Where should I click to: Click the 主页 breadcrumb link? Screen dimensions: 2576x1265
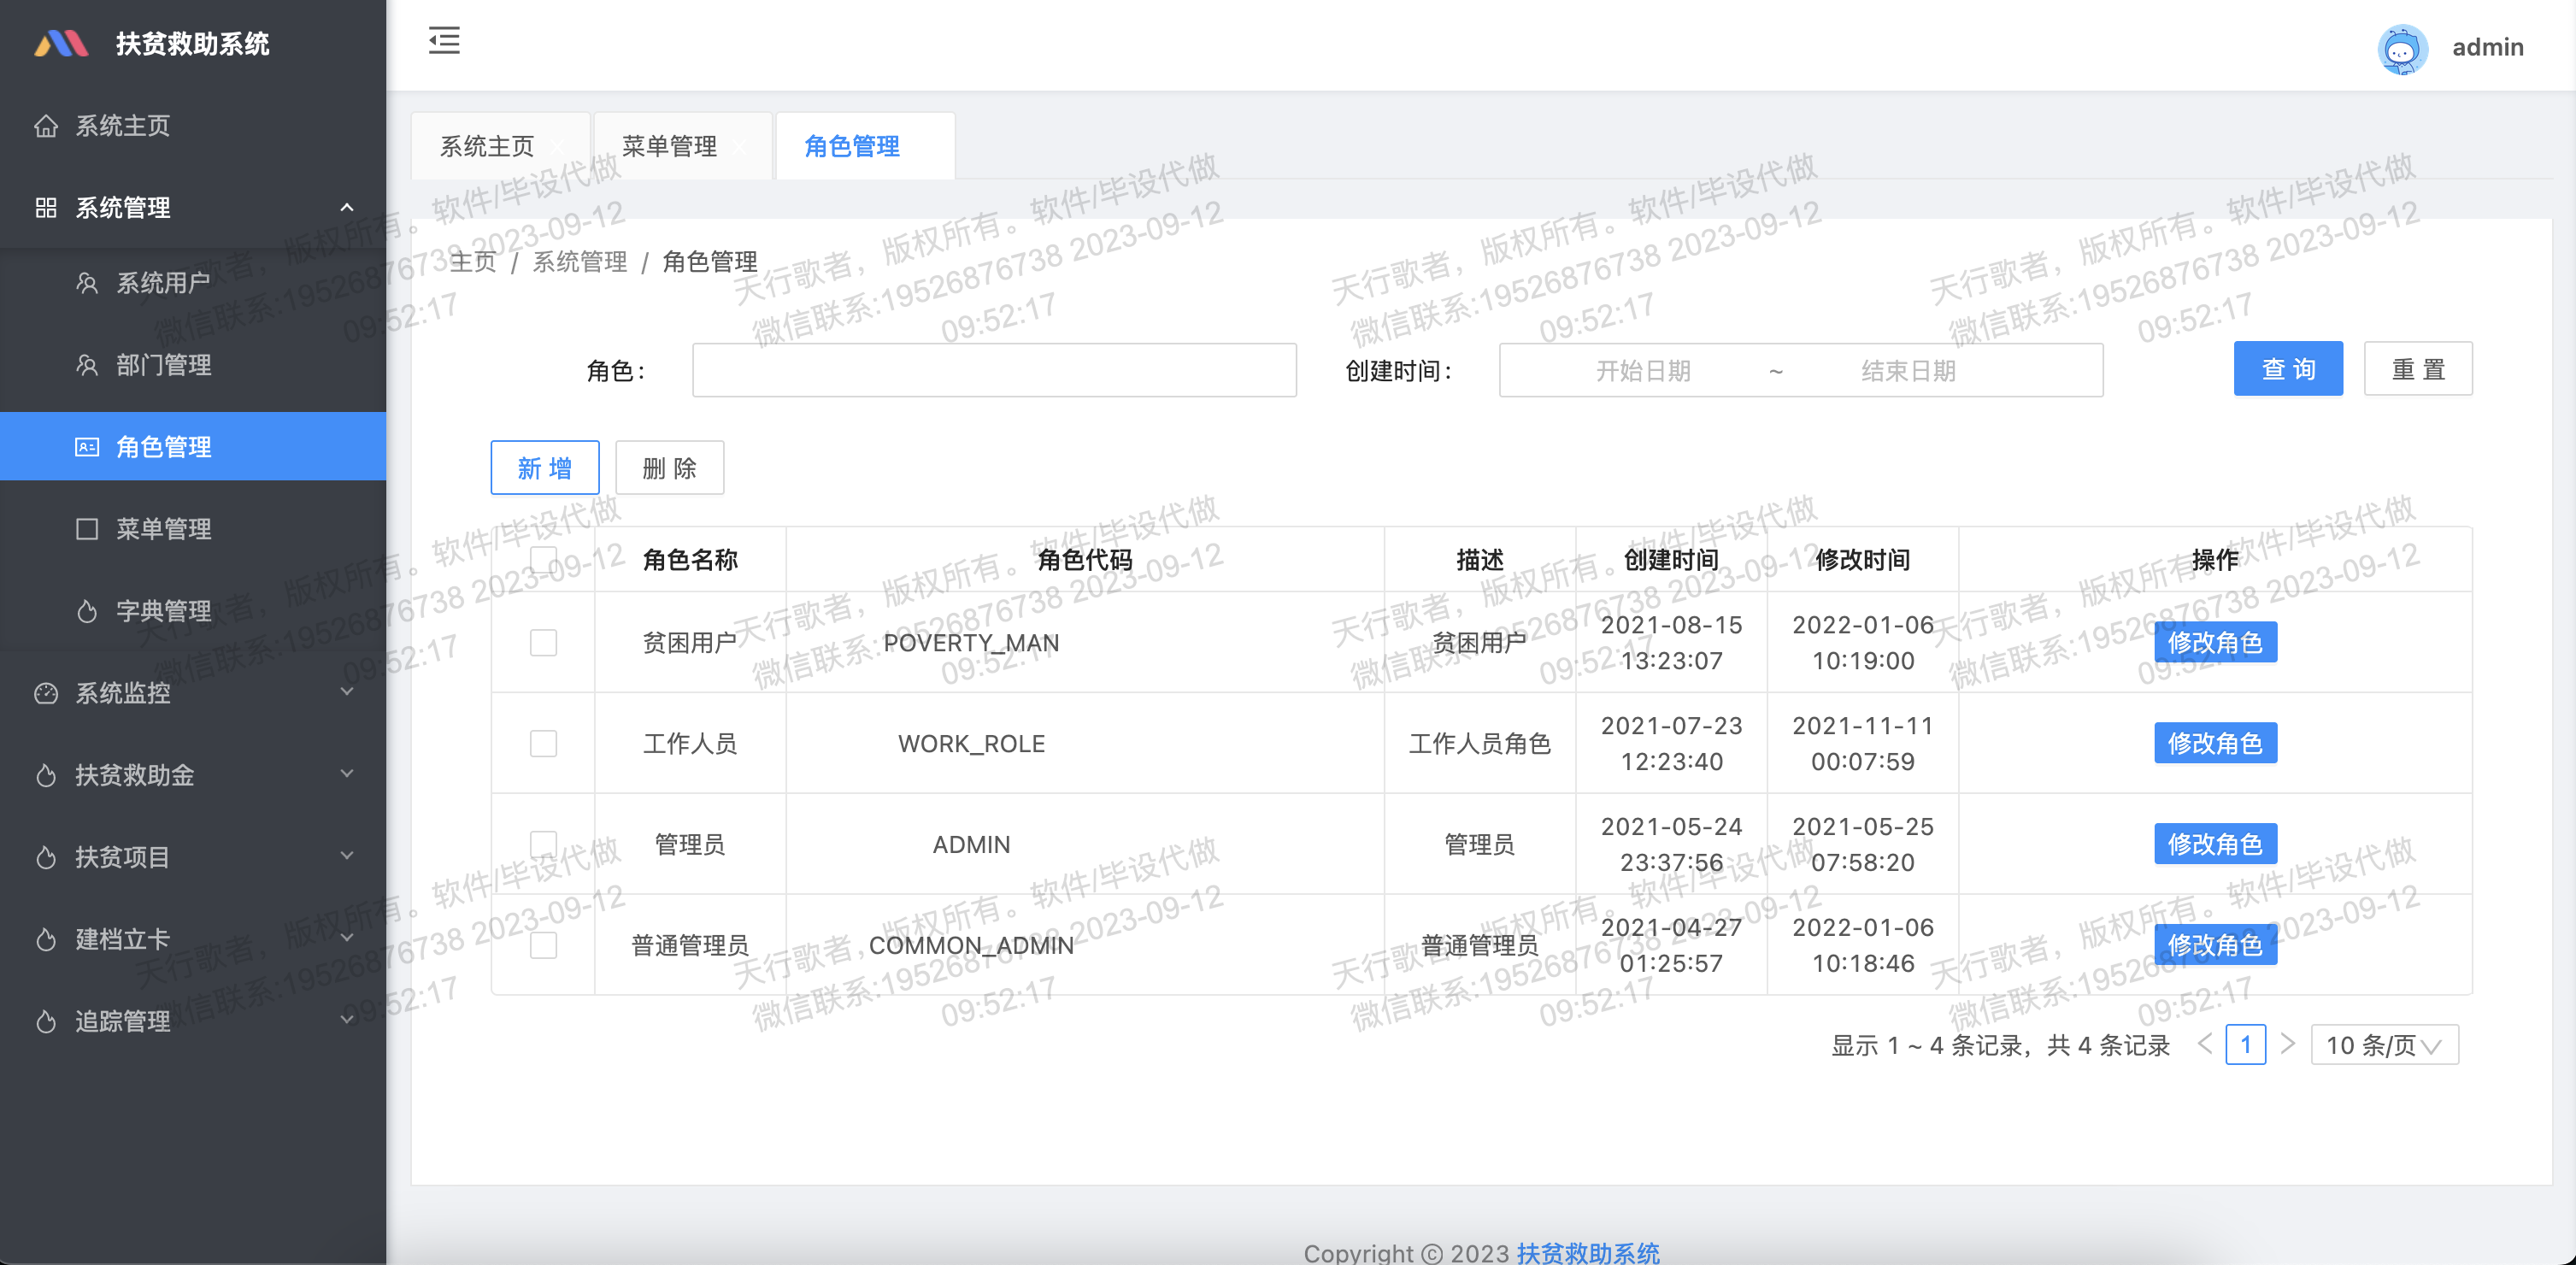pyautogui.click(x=473, y=262)
